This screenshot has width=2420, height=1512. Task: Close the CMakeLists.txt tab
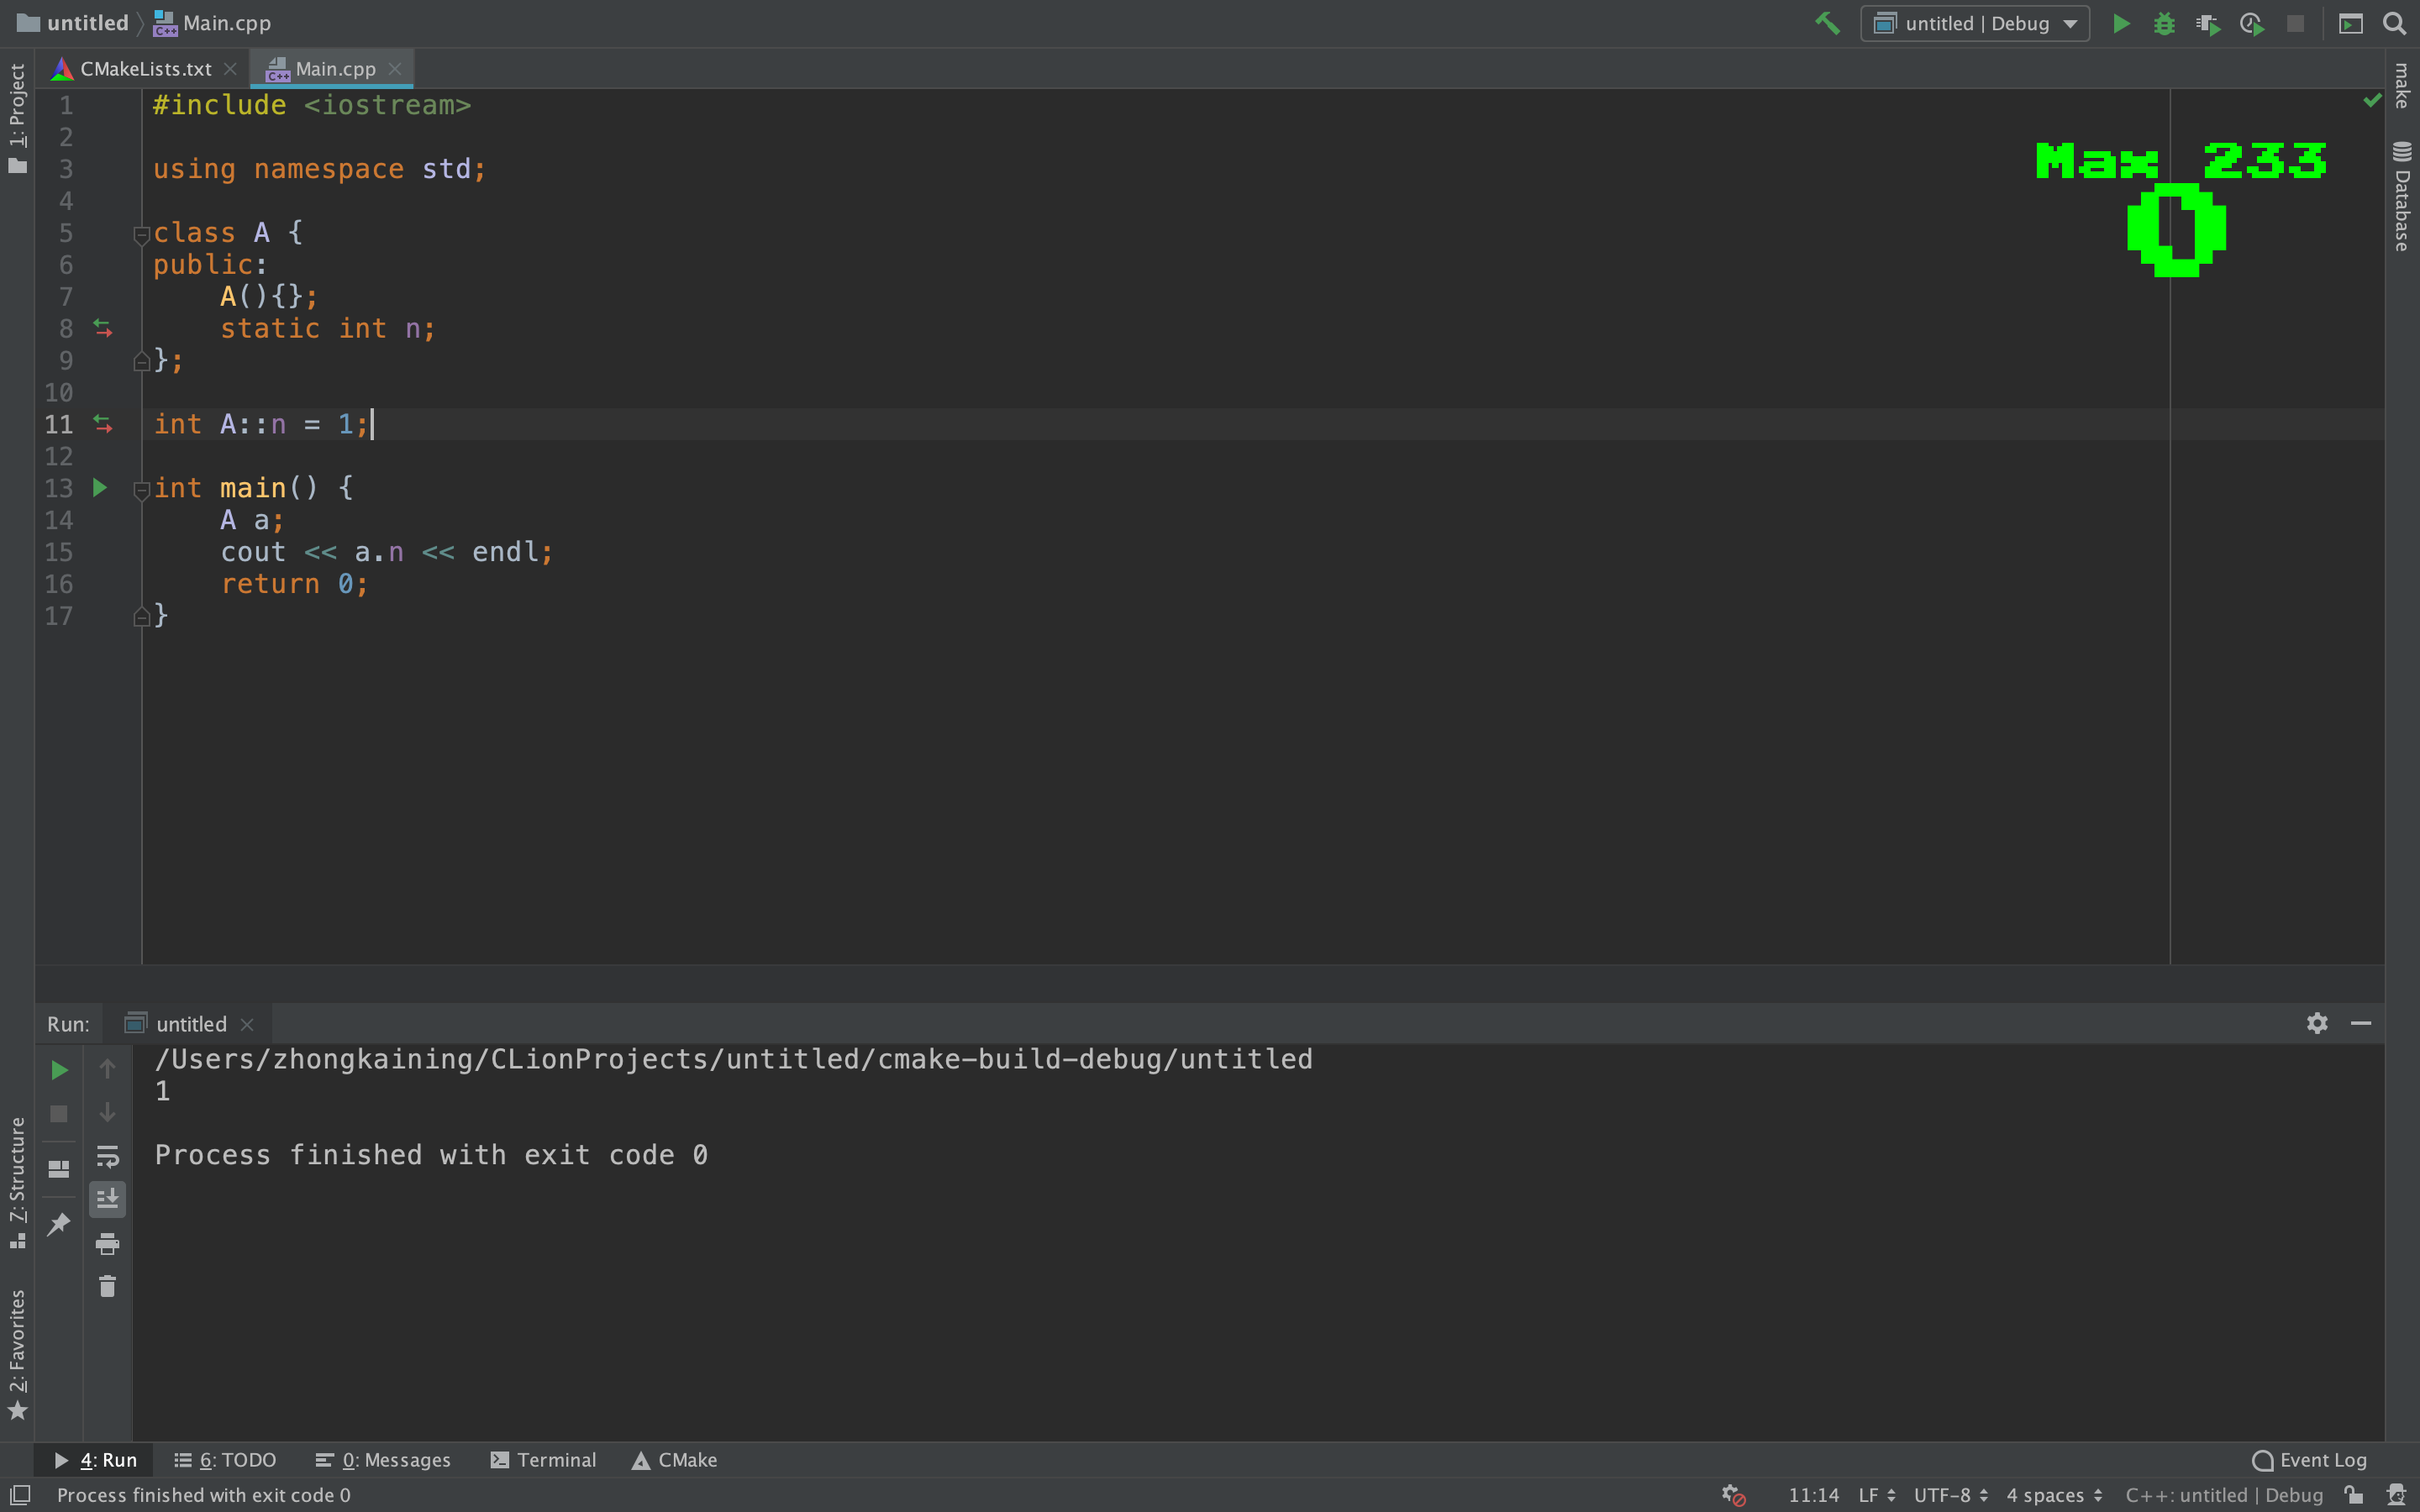pos(230,69)
